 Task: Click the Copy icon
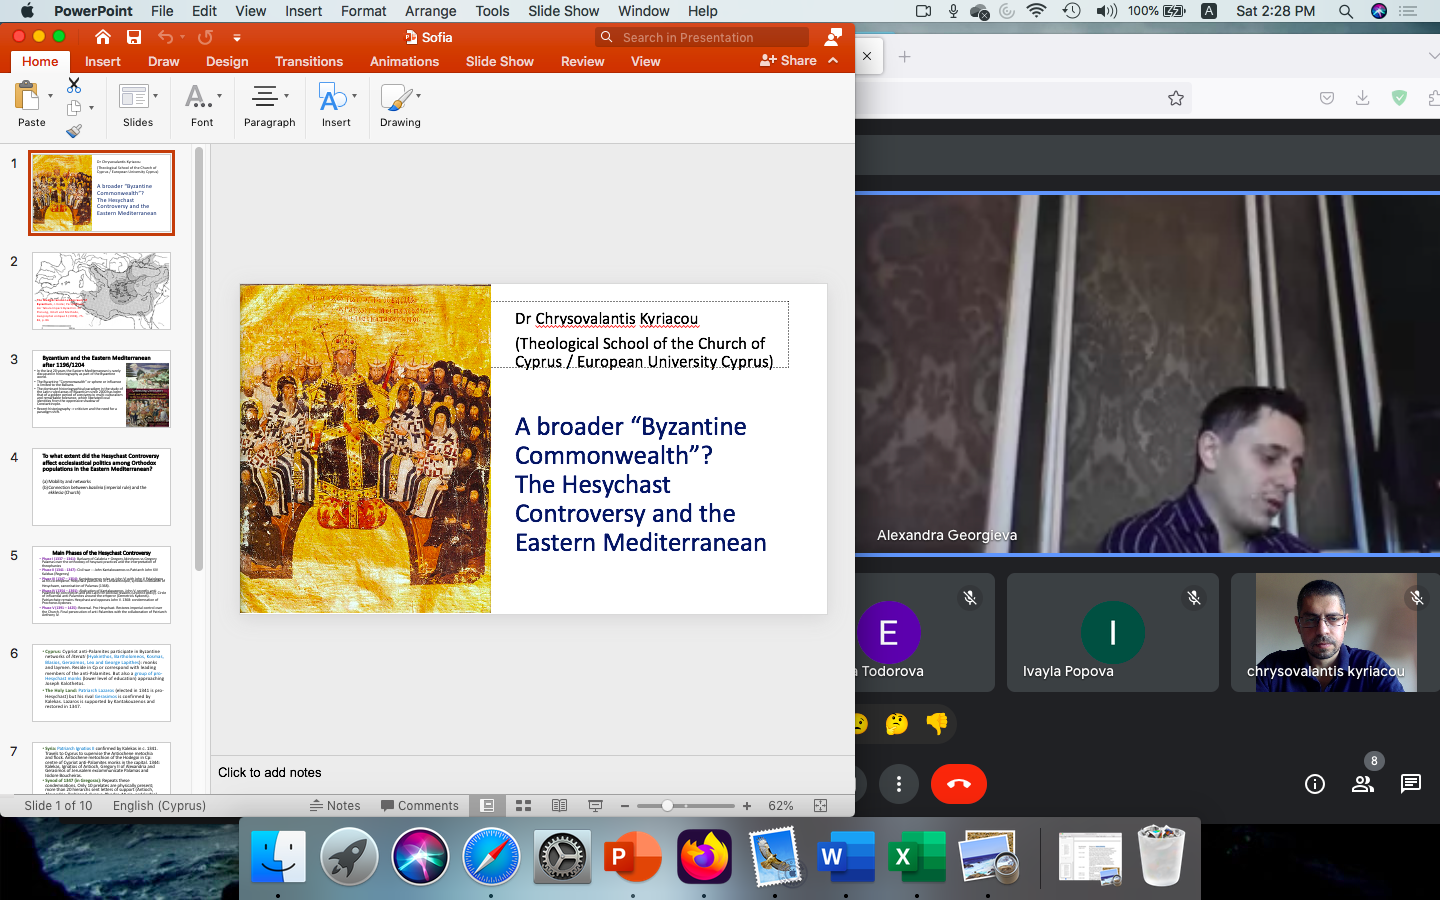(x=74, y=107)
